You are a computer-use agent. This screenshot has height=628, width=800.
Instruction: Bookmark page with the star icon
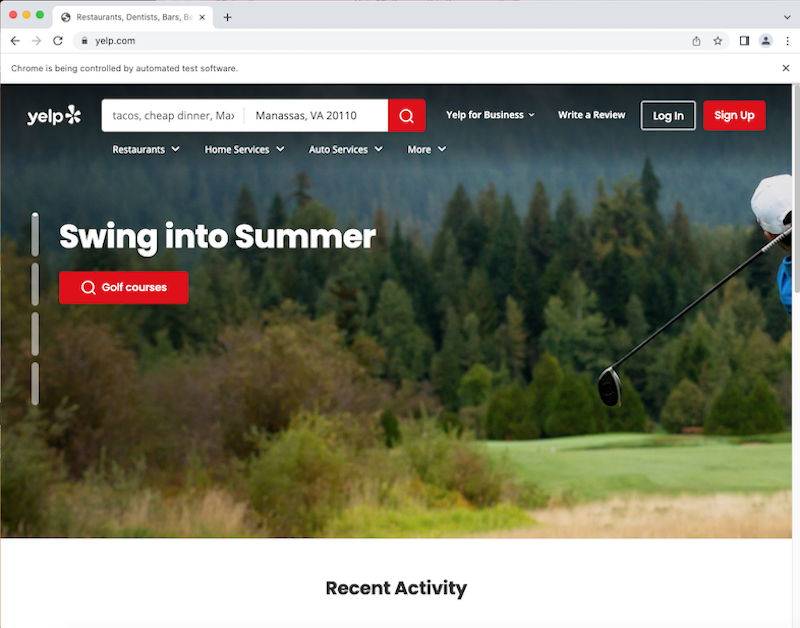click(718, 41)
